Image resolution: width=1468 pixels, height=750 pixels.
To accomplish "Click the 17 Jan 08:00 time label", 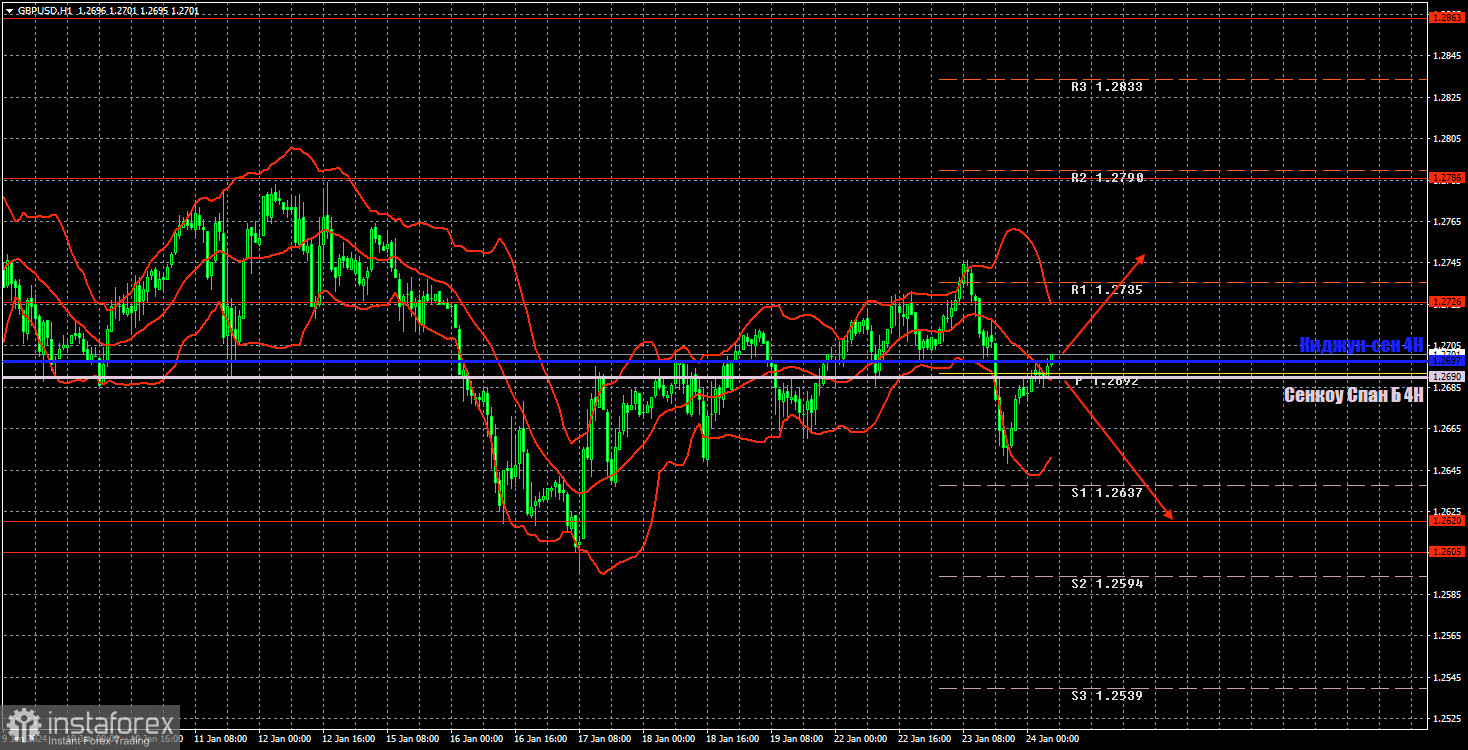I will [606, 738].
